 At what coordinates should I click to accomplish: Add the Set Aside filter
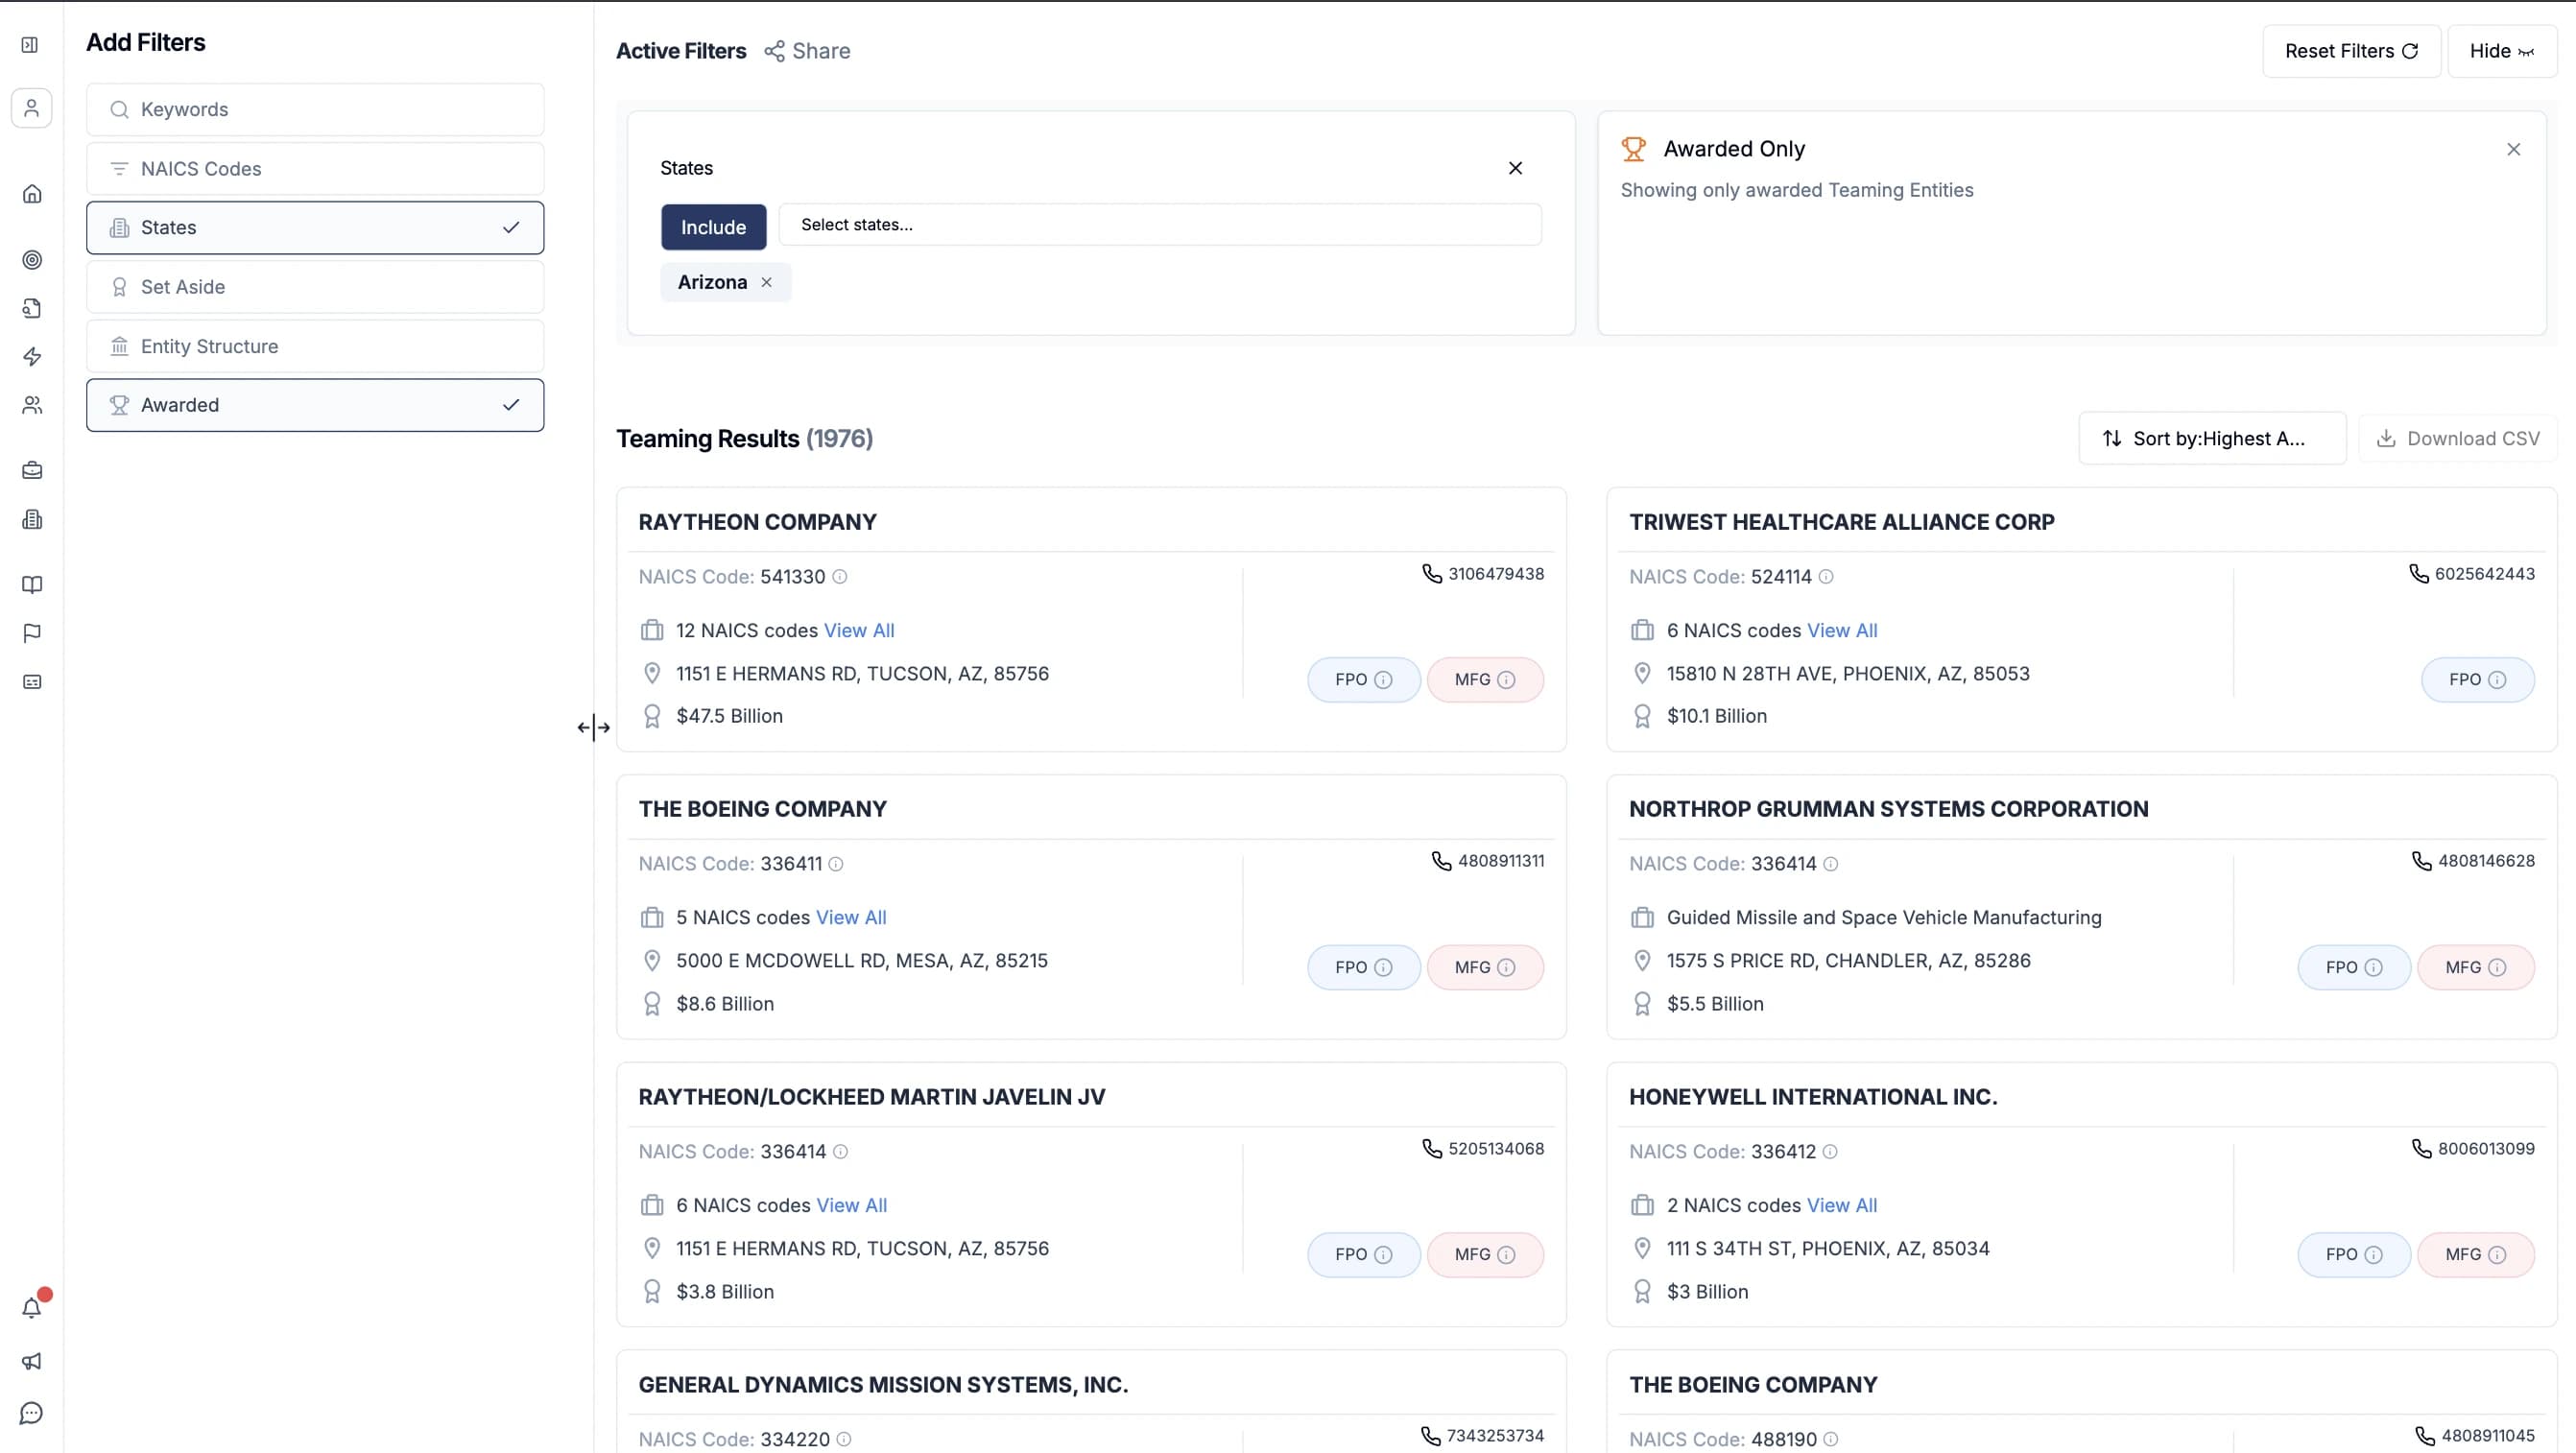tap(315, 287)
